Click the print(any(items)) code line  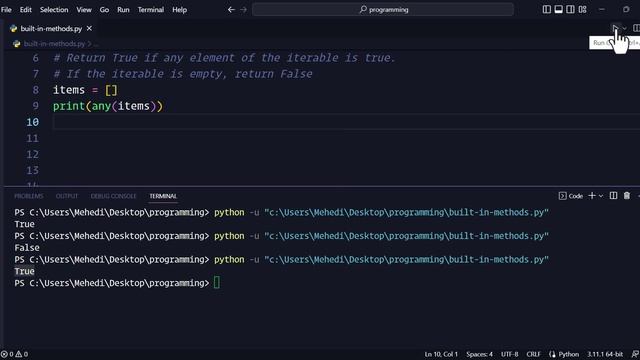108,106
